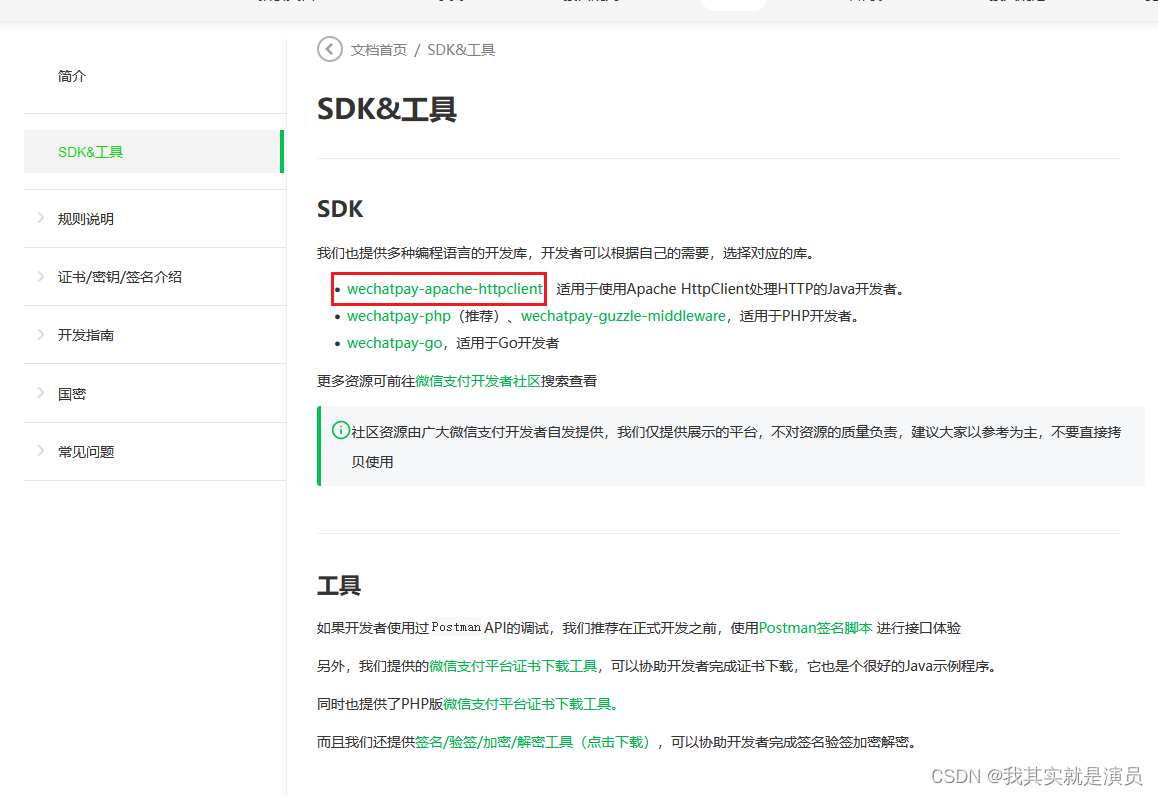Open Postman签名脚本 link
1158x796 pixels.
(x=815, y=628)
